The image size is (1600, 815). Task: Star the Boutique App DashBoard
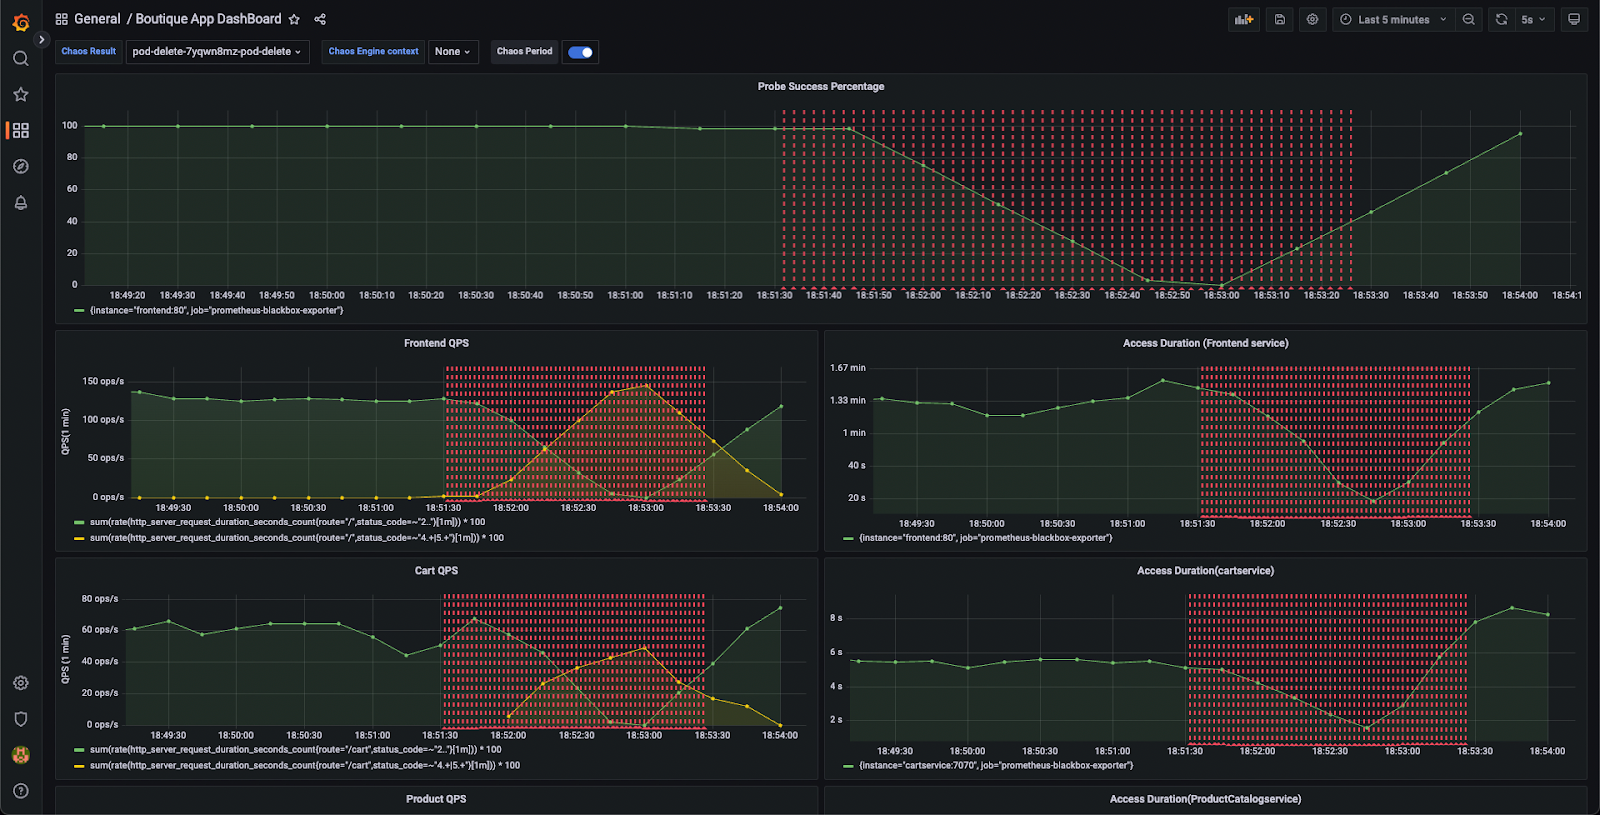[294, 19]
